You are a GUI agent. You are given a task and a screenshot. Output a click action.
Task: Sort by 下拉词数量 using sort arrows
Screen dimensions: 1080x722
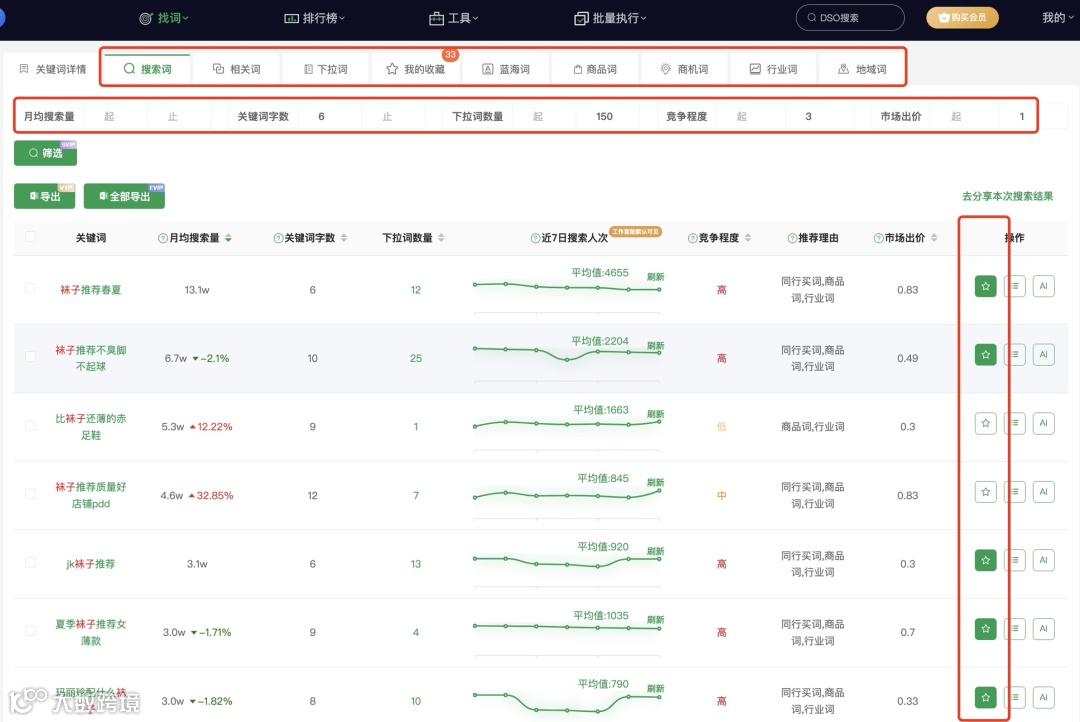pos(441,238)
